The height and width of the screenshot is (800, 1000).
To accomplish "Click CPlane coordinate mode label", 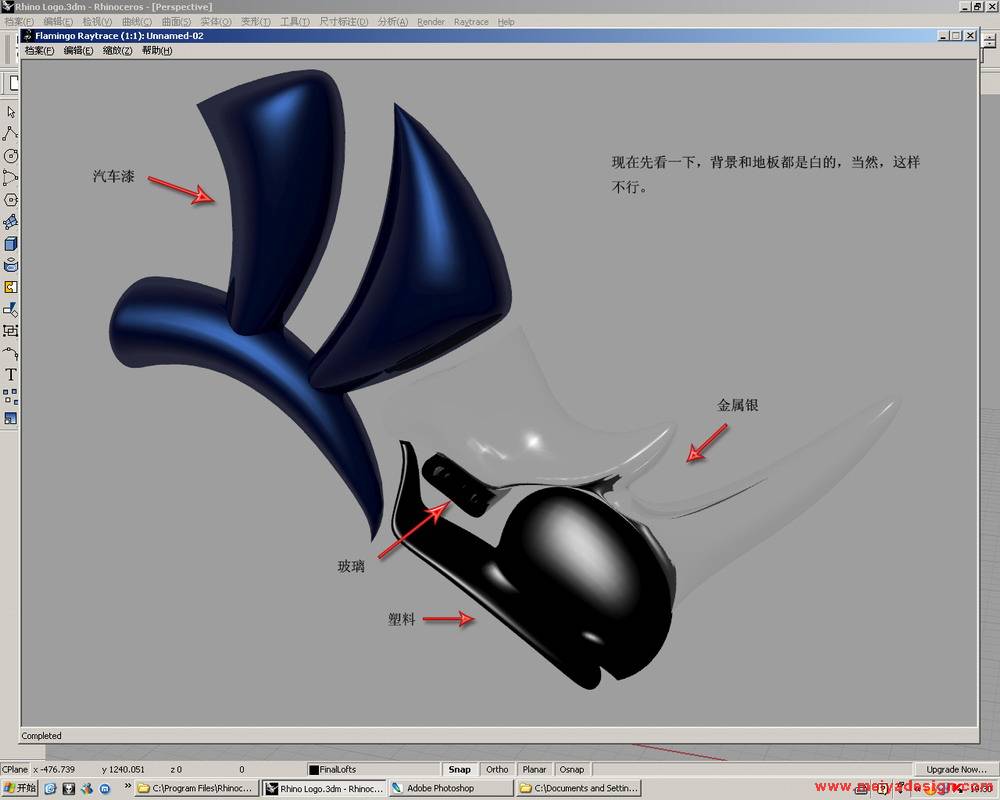I will tap(15, 769).
